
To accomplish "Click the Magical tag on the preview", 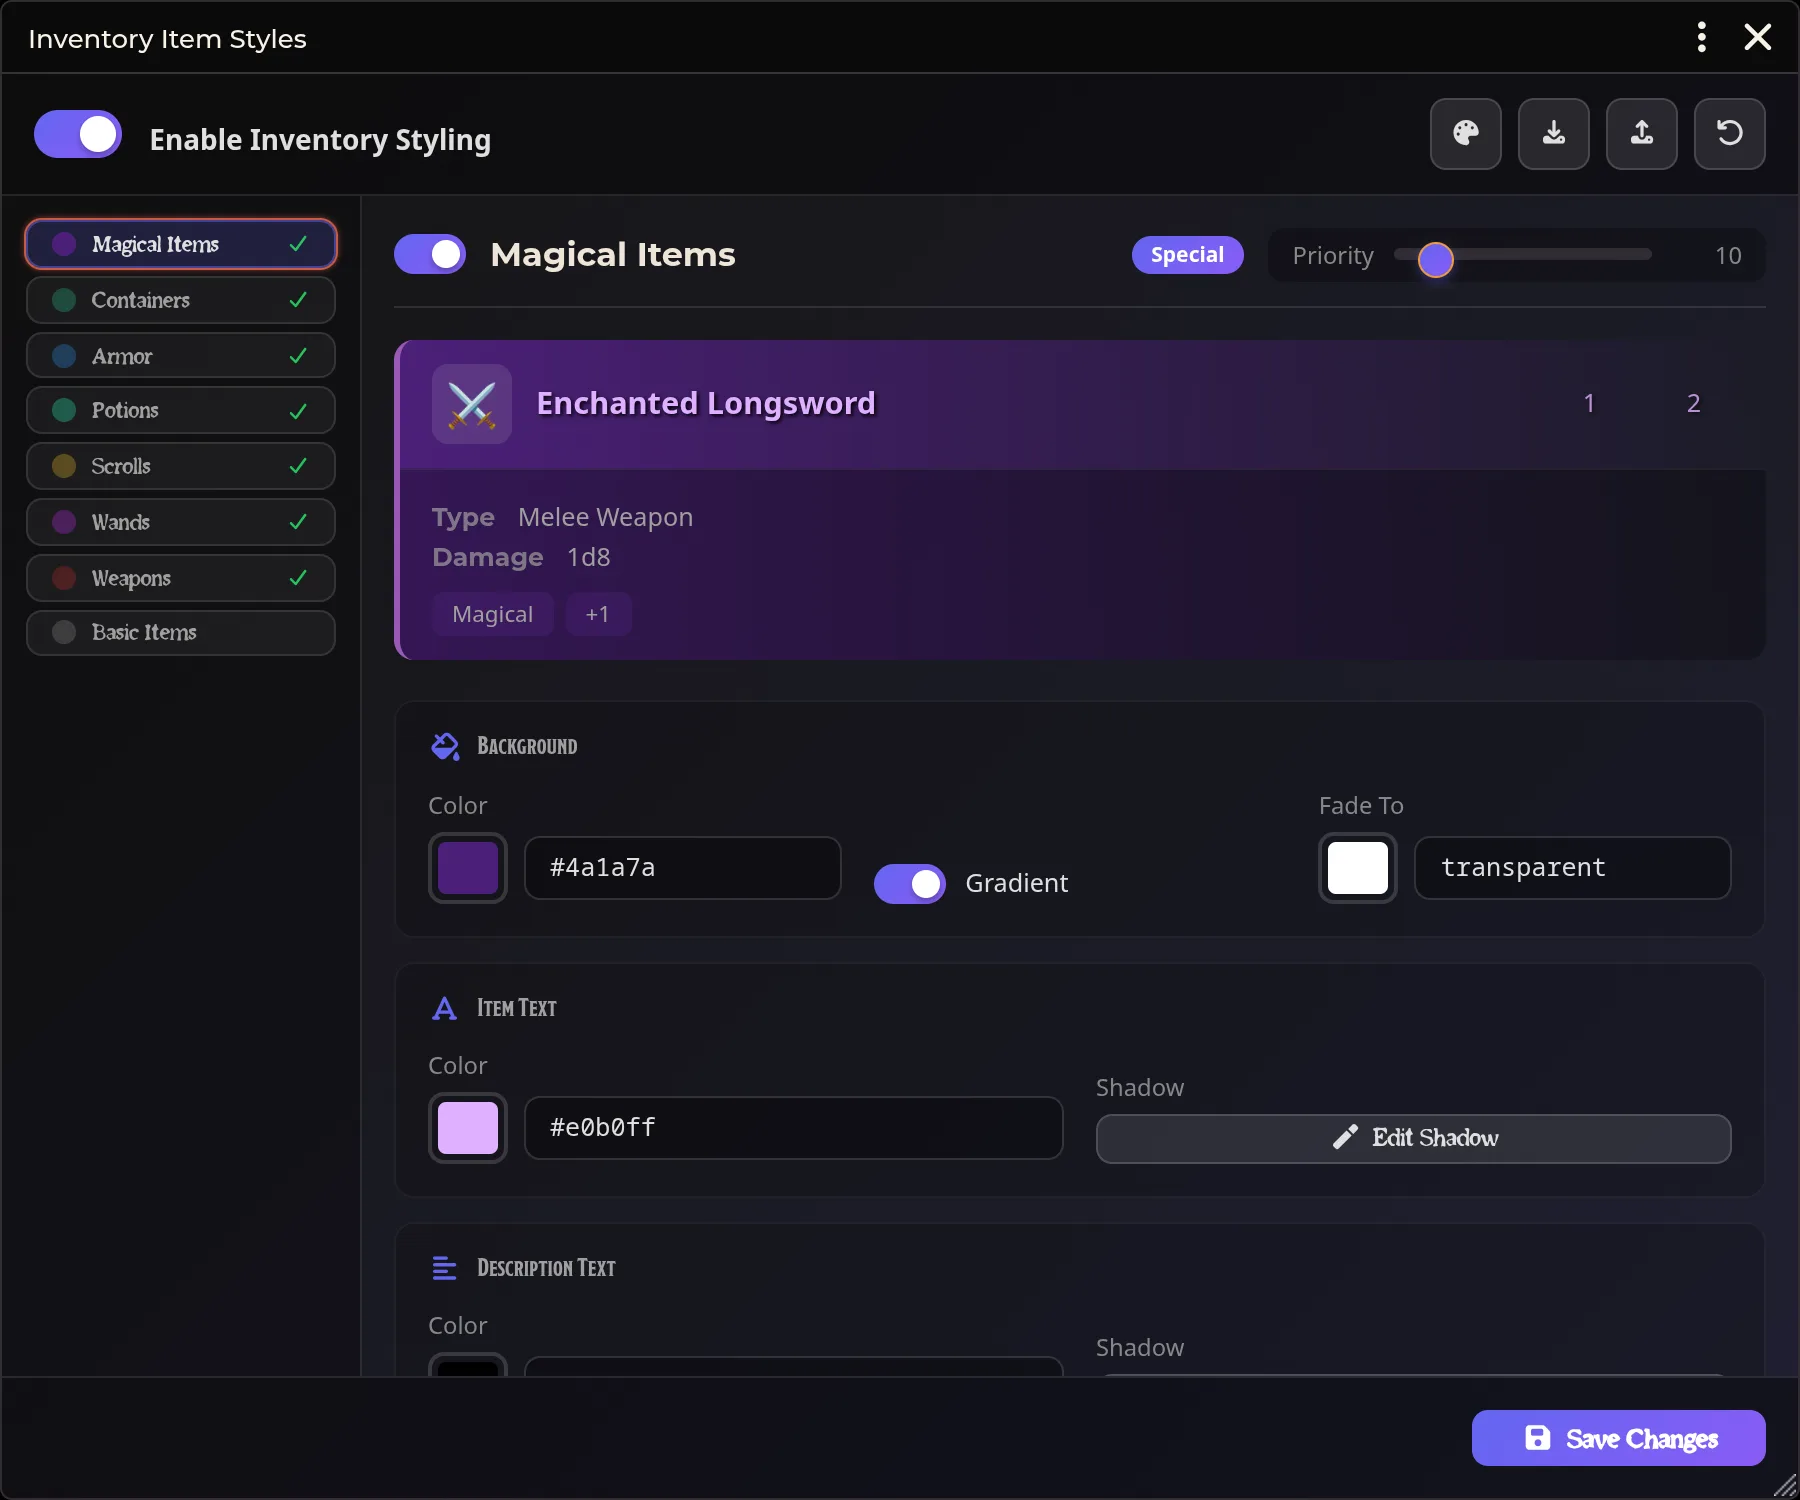I will click(492, 614).
